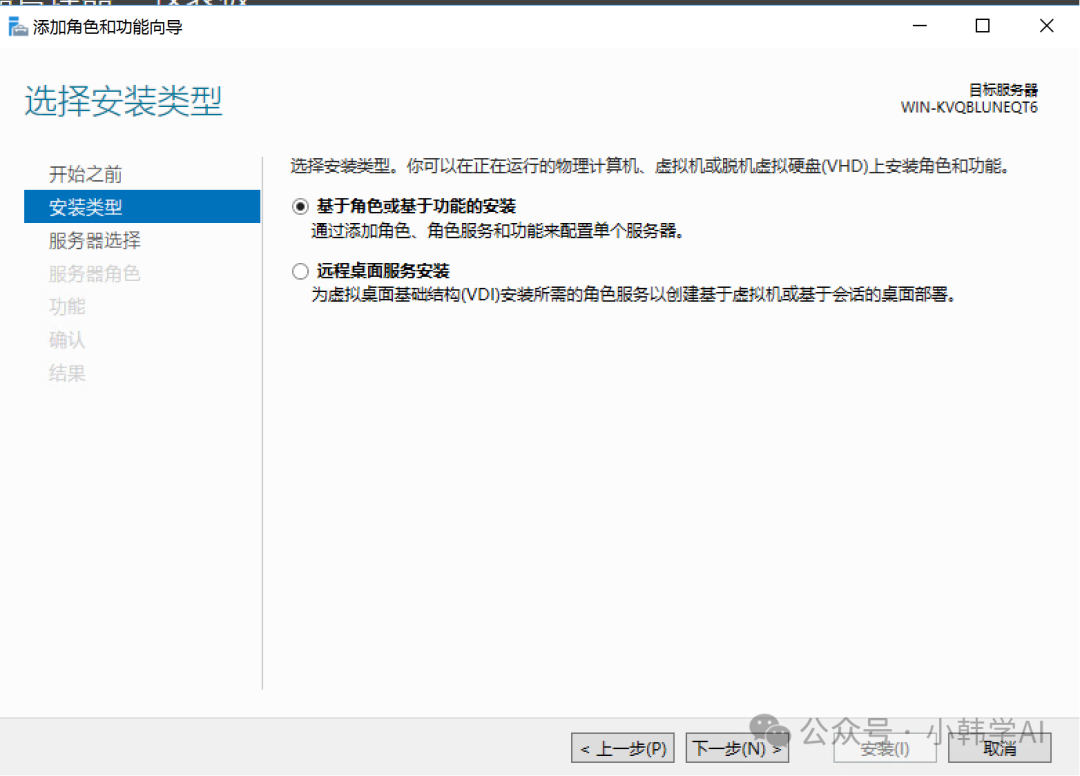The width and height of the screenshot is (1080, 776).
Task: Select the 确认 step in the sidebar
Action: pyautogui.click(x=68, y=340)
